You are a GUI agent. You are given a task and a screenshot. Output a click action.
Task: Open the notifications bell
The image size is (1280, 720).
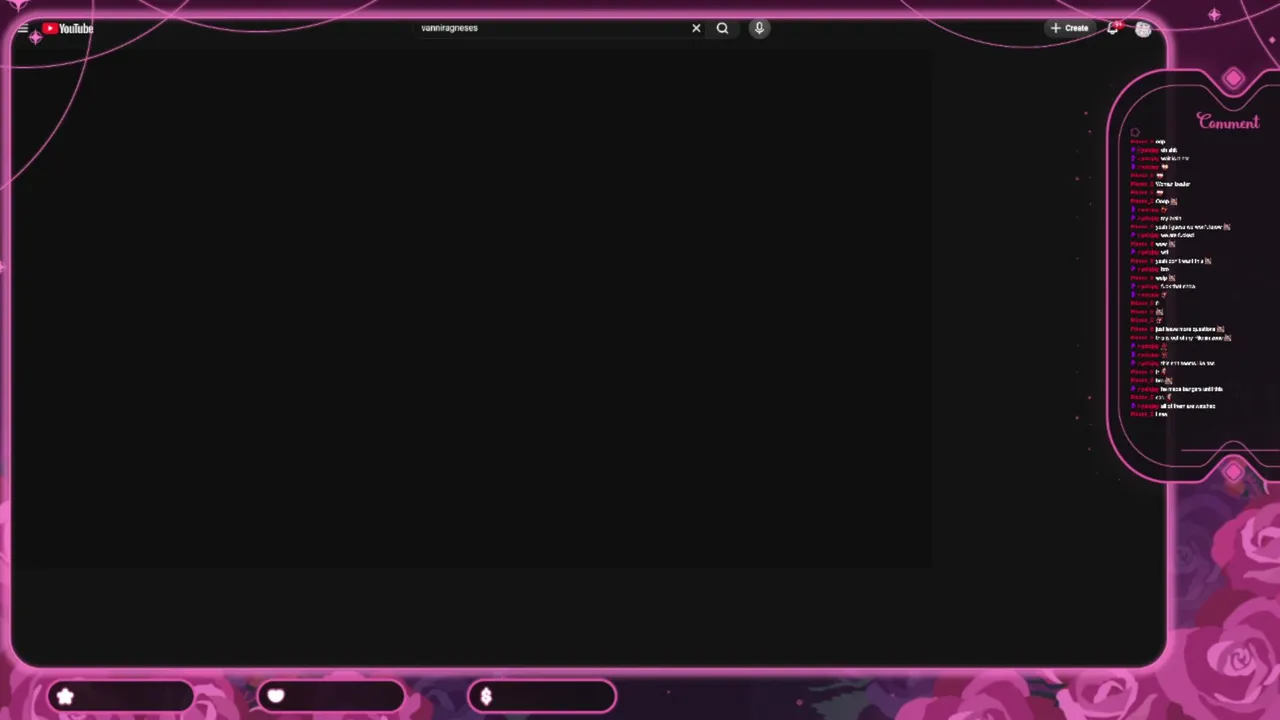1113,28
